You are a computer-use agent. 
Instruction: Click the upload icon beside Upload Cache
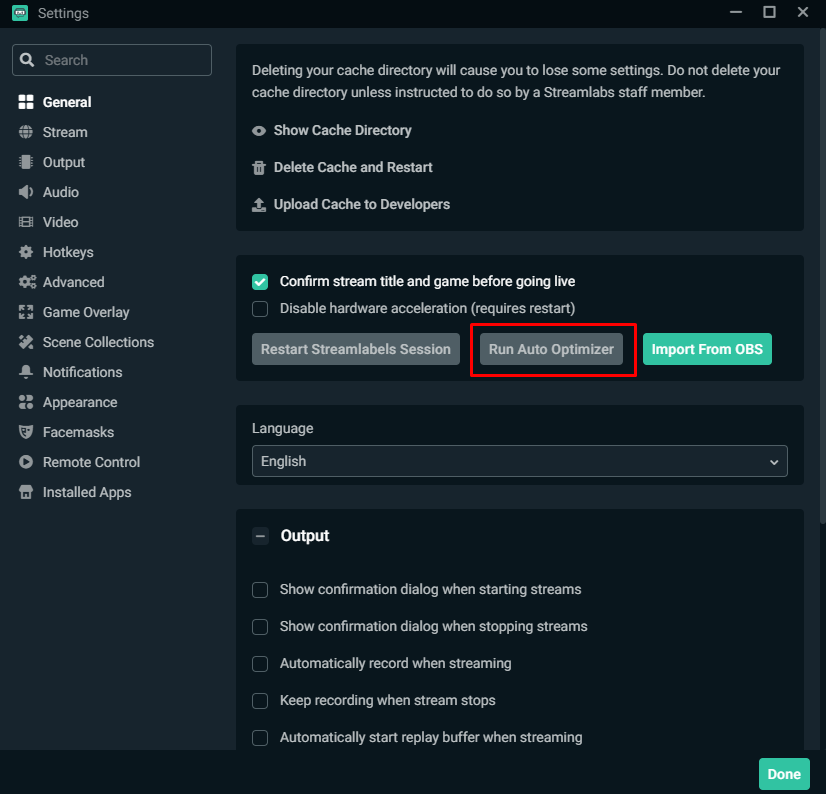(x=259, y=205)
